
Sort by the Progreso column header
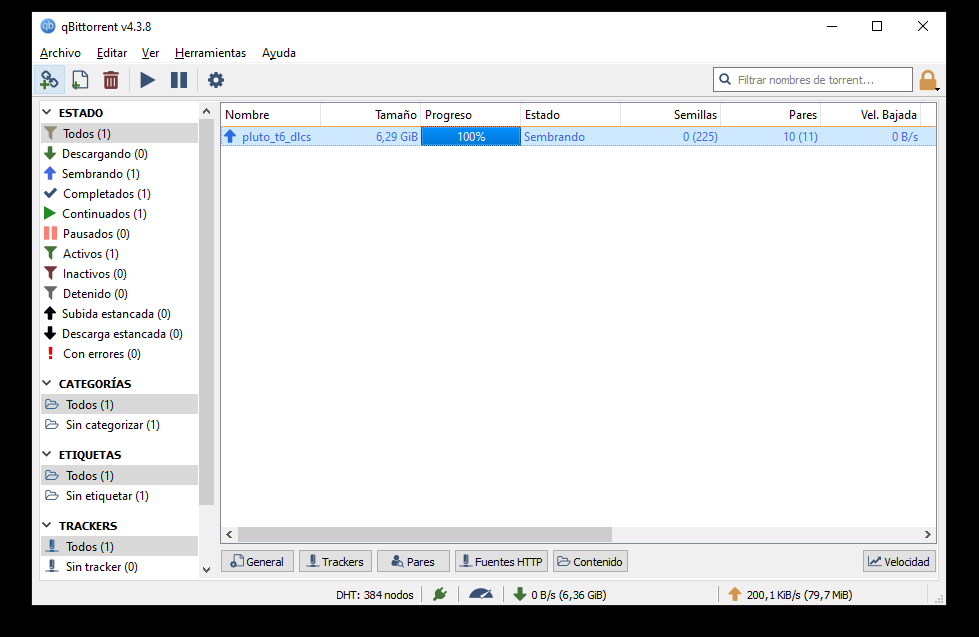point(471,115)
